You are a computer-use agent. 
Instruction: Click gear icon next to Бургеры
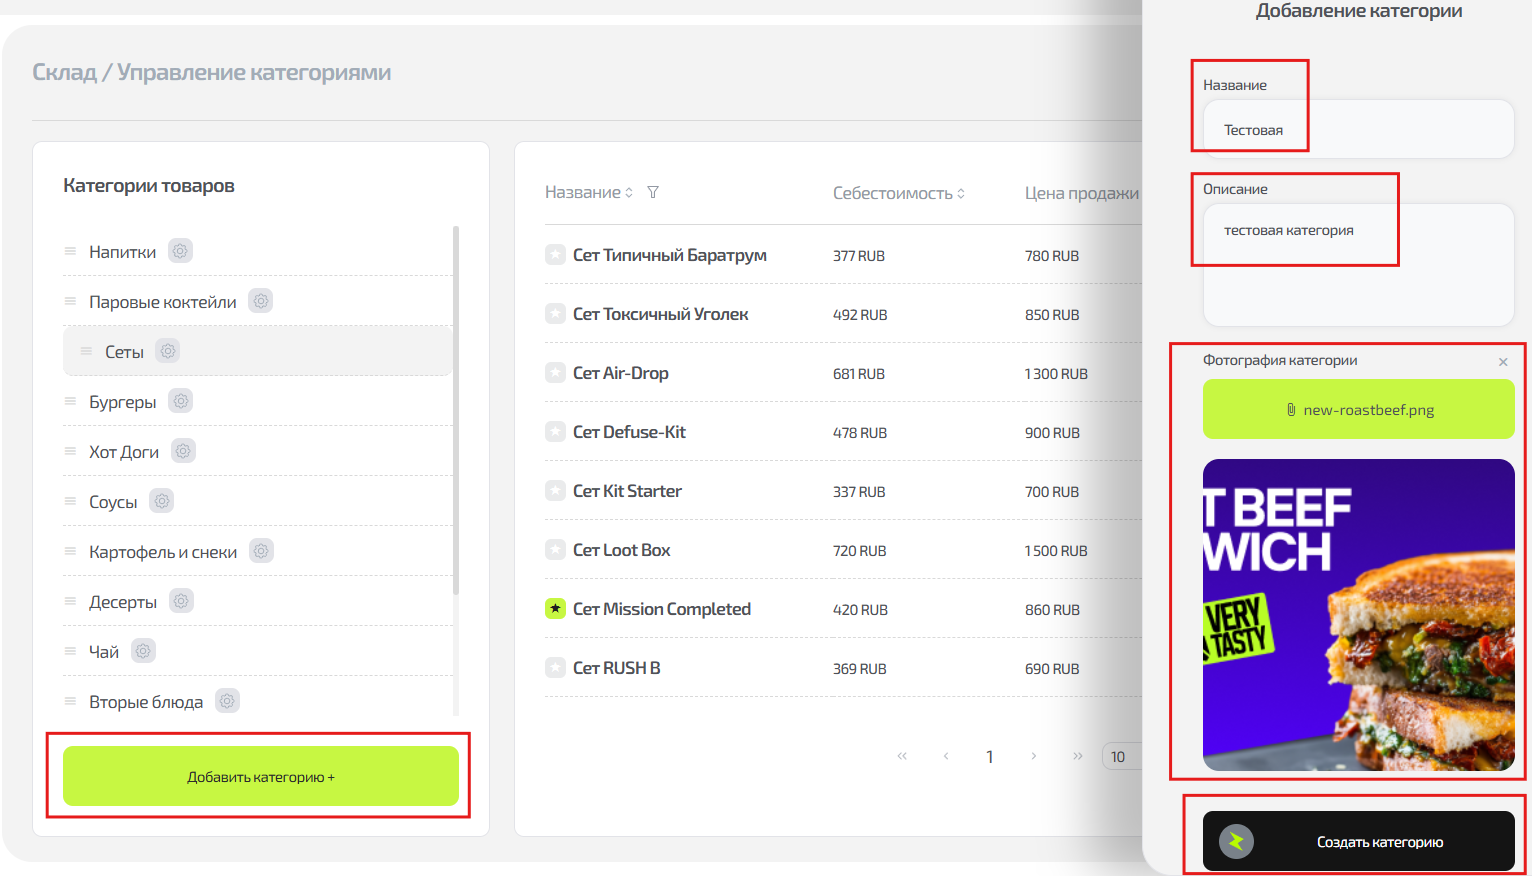tap(180, 401)
